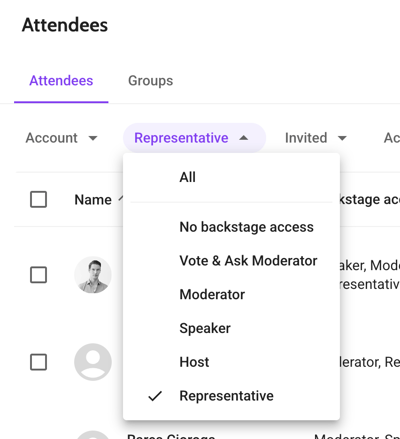The height and width of the screenshot is (439, 400).
Task: Click the Invited filter arrow icon
Action: point(342,138)
